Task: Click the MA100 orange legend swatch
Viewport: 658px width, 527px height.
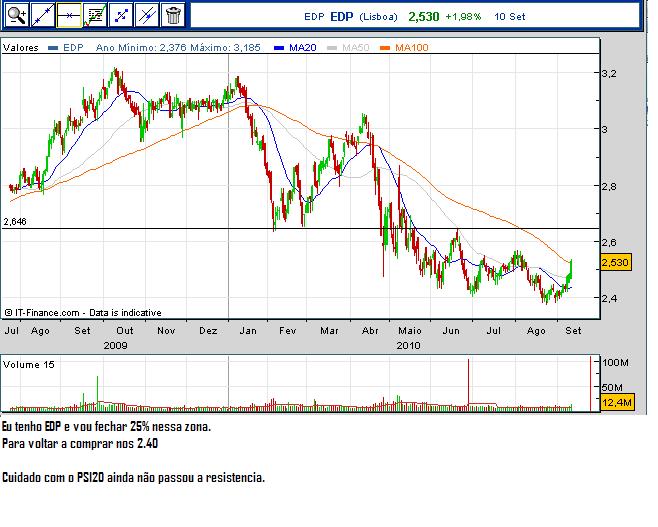Action: pos(385,48)
